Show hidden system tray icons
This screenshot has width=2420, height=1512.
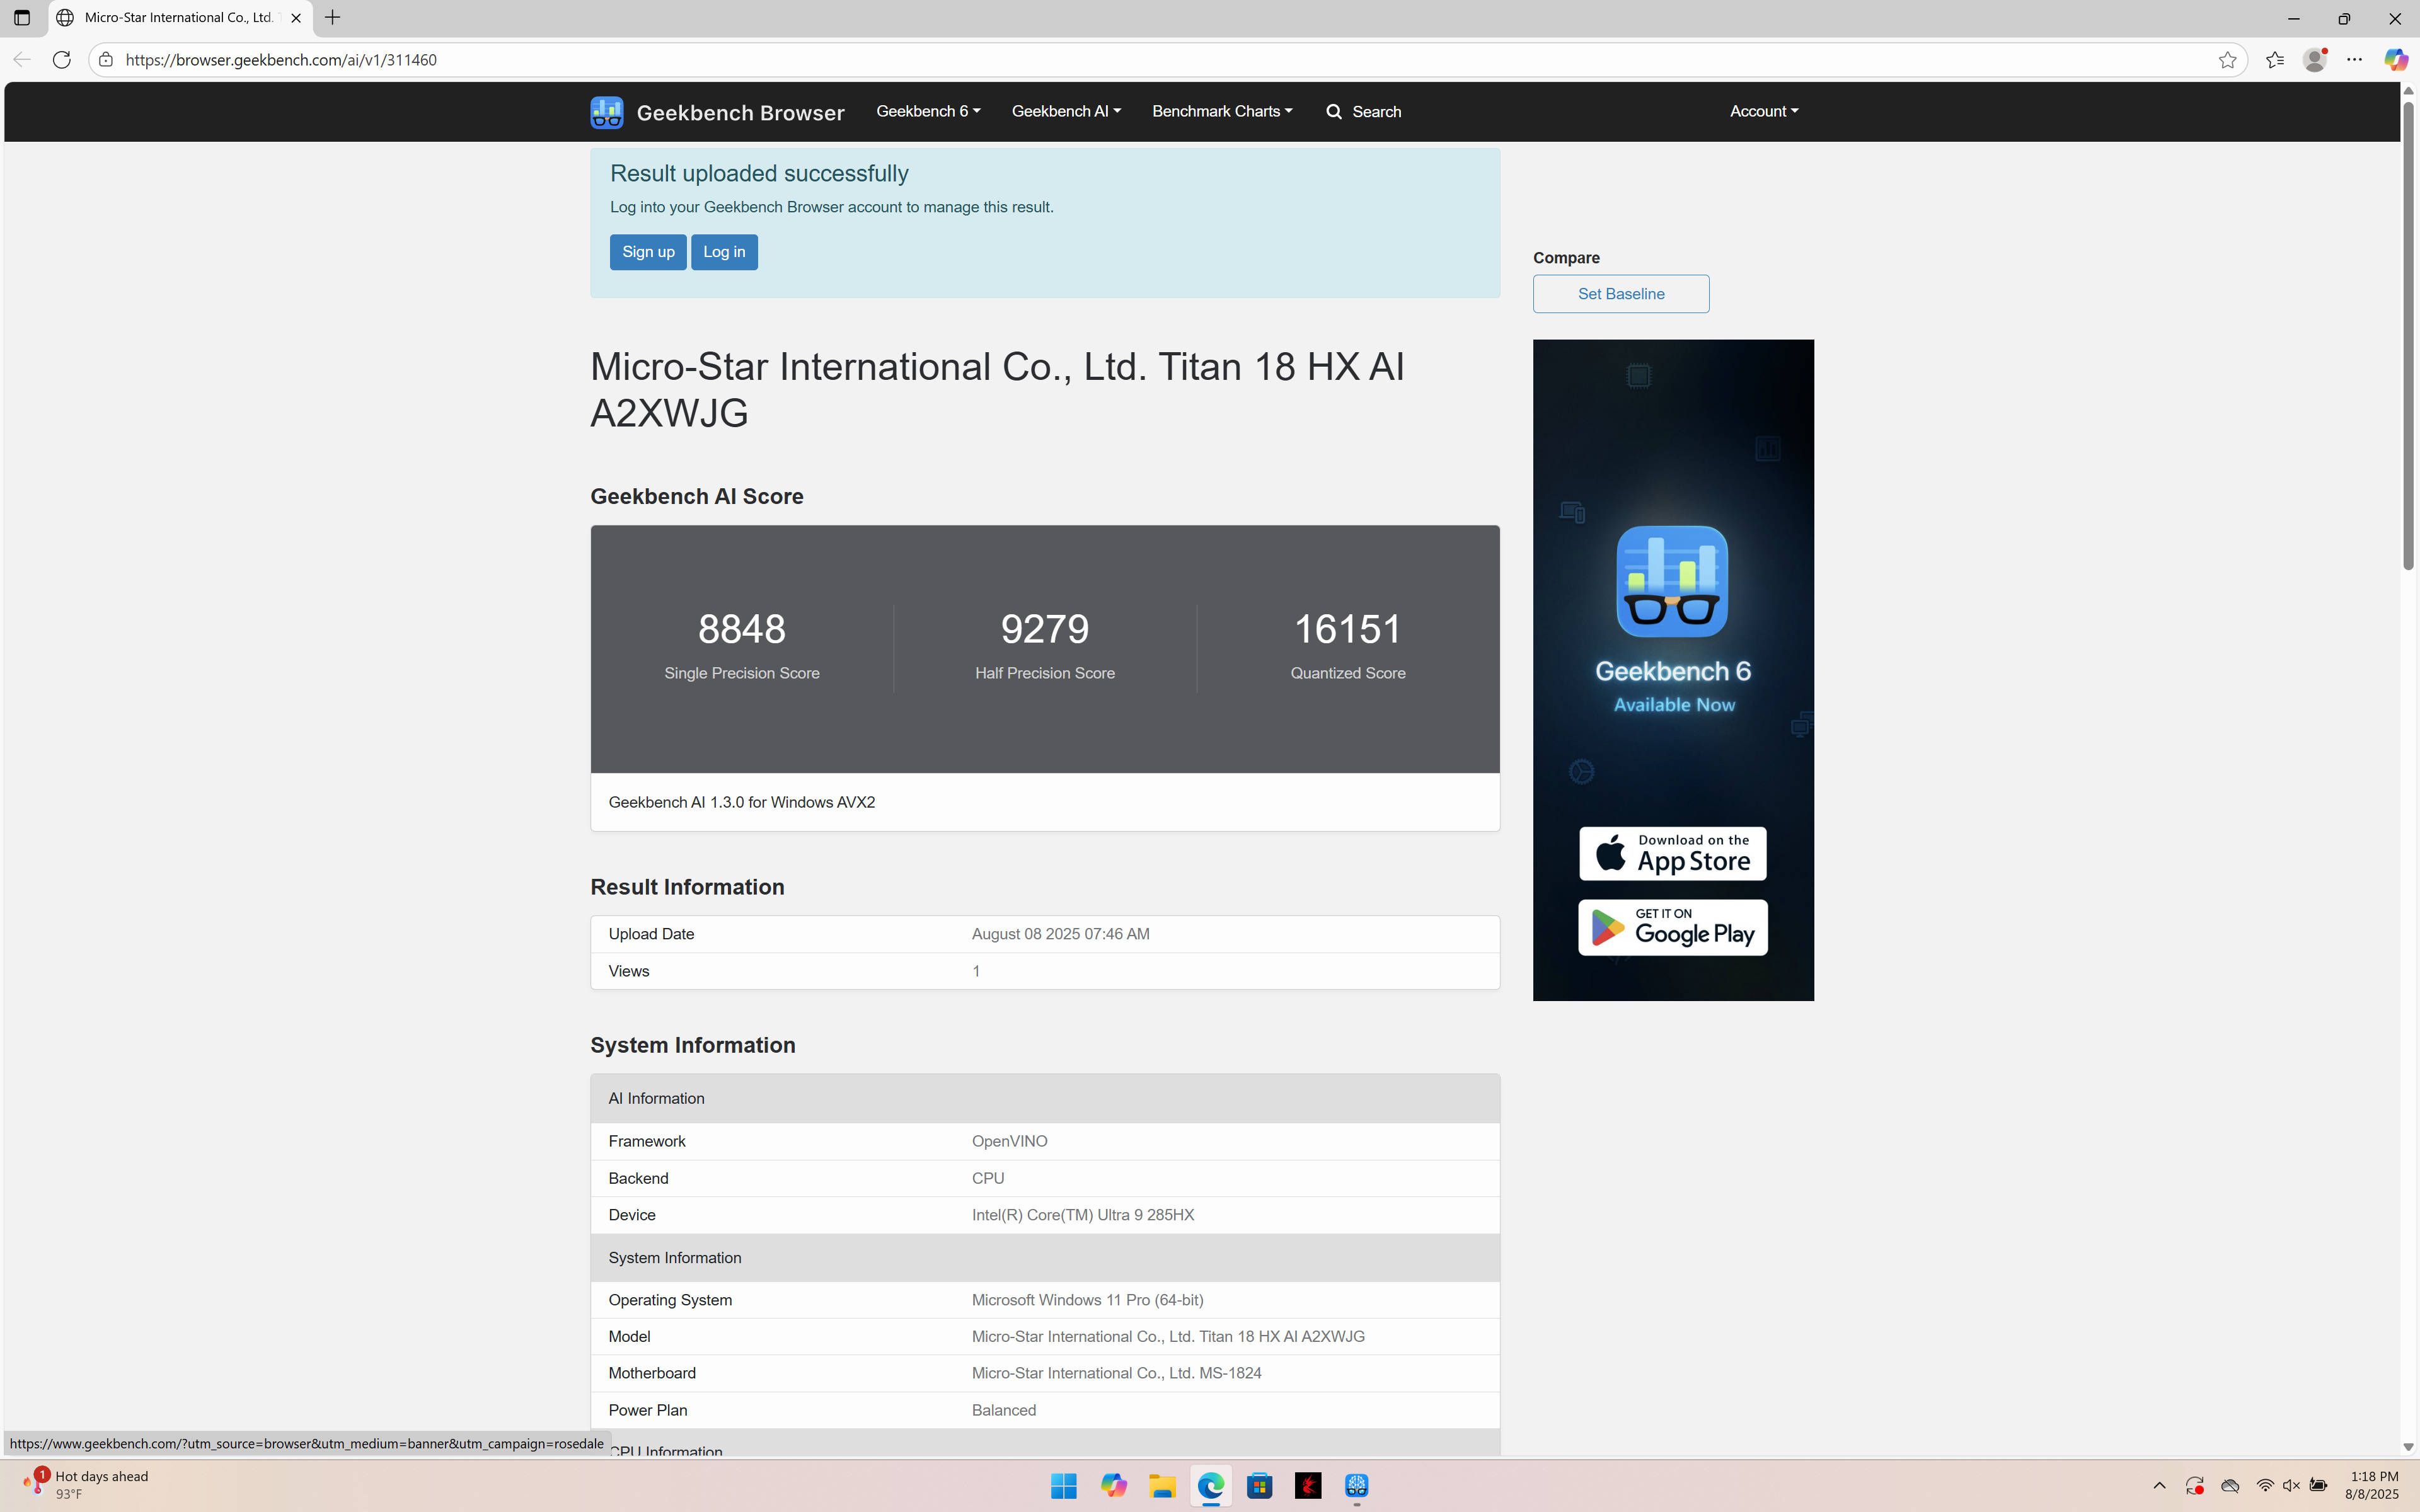coord(2159,1486)
